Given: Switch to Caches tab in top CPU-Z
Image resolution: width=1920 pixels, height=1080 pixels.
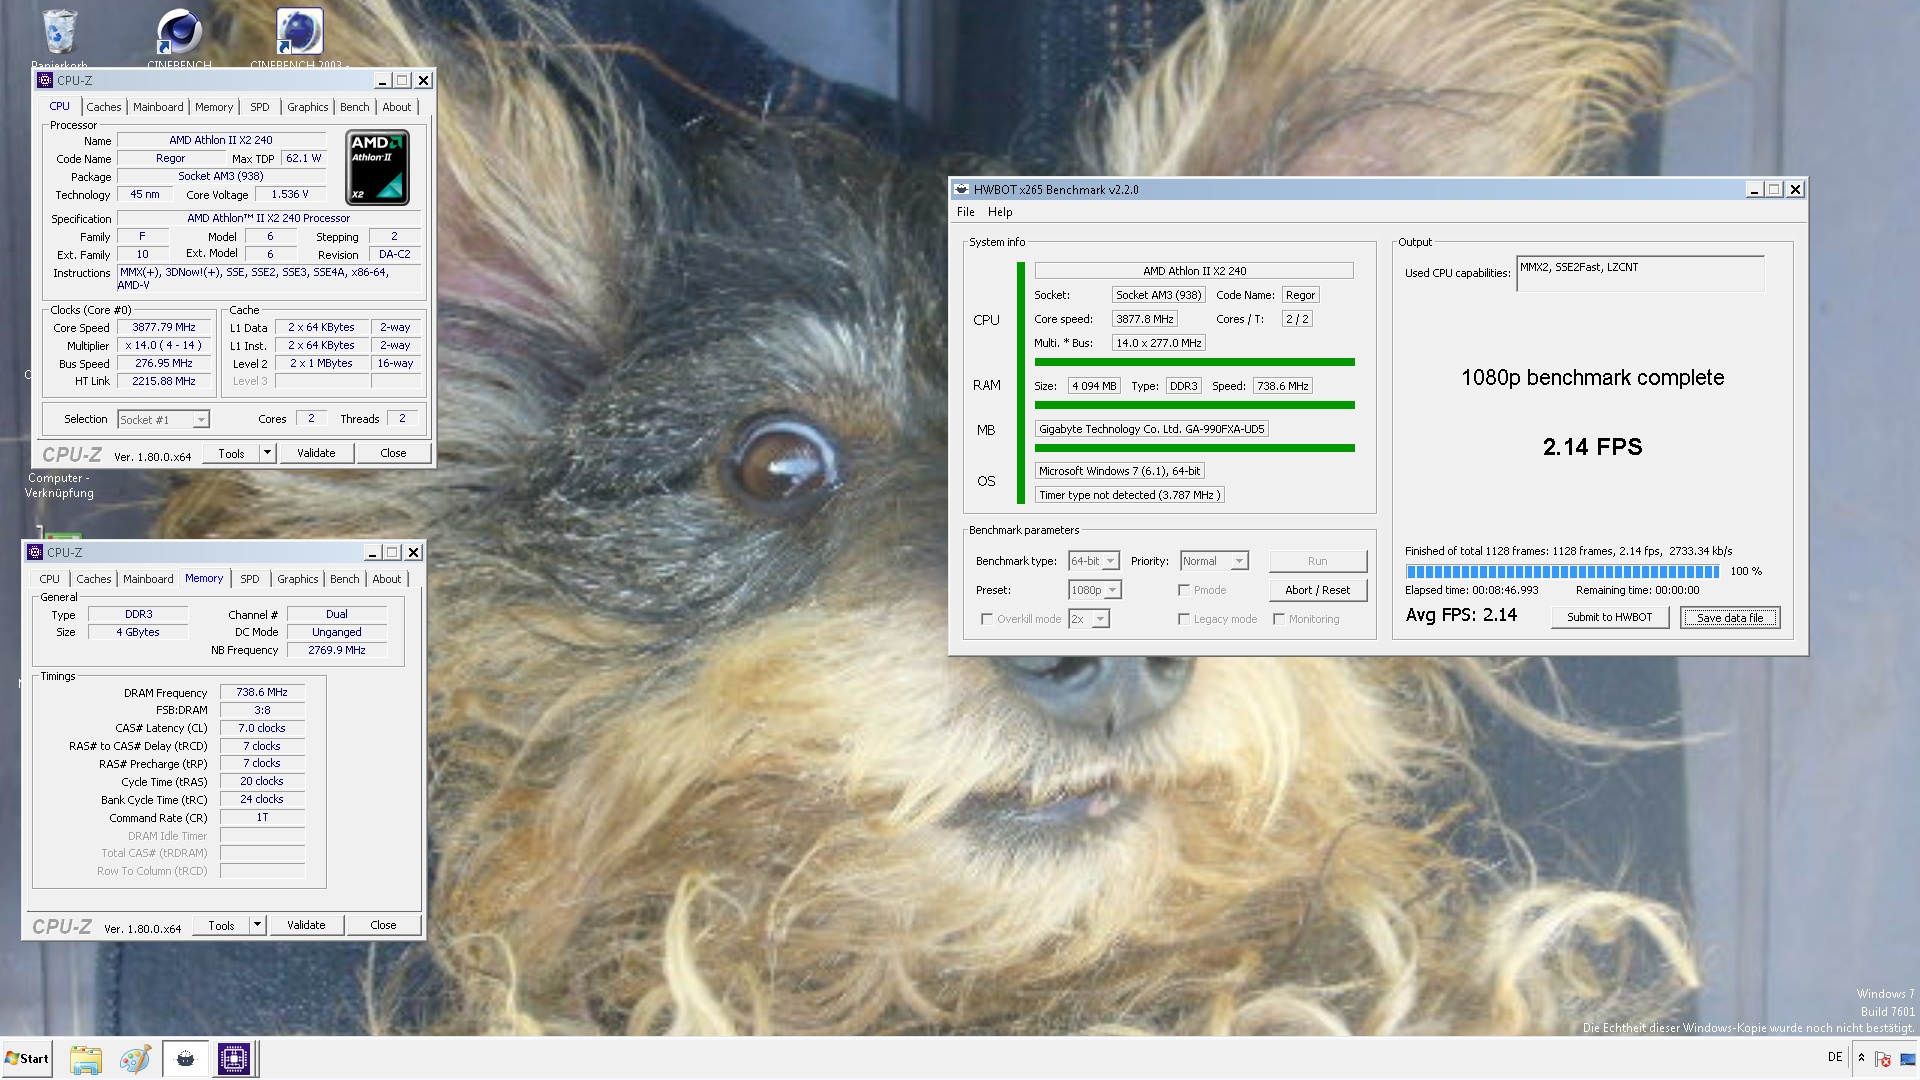Looking at the screenshot, I should [103, 107].
